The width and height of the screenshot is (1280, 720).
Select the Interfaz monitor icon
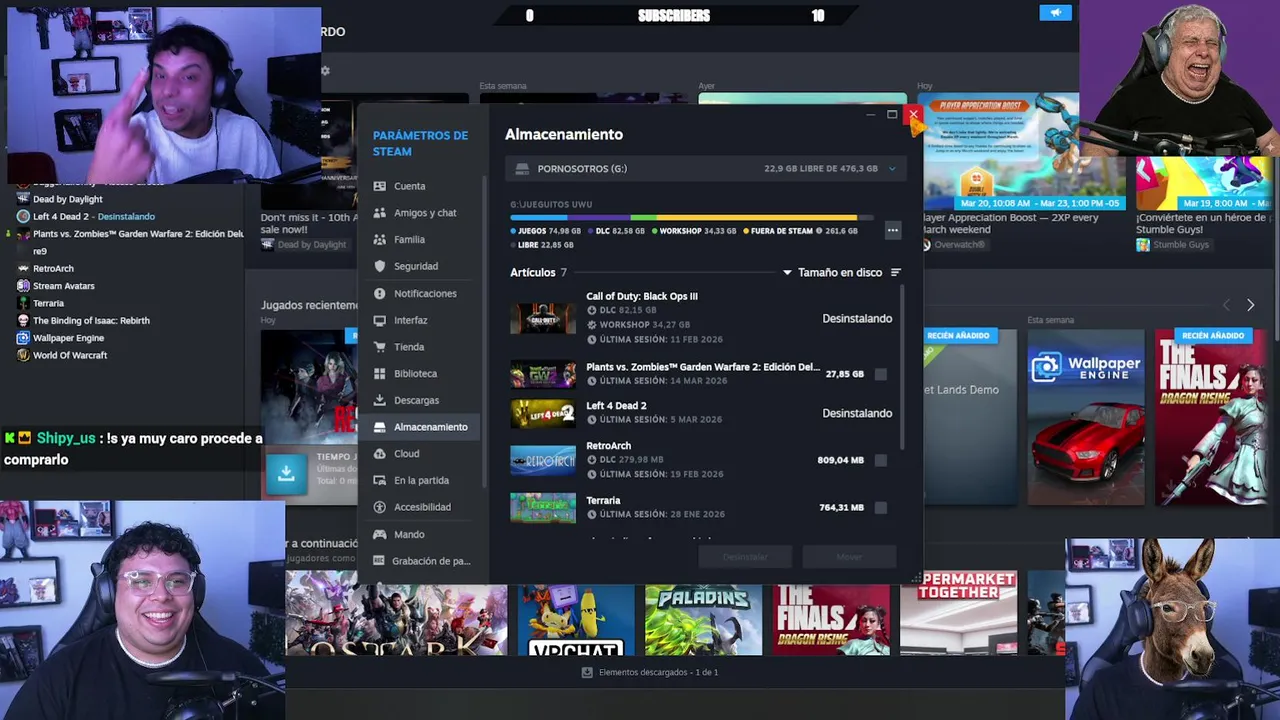pyautogui.click(x=380, y=320)
